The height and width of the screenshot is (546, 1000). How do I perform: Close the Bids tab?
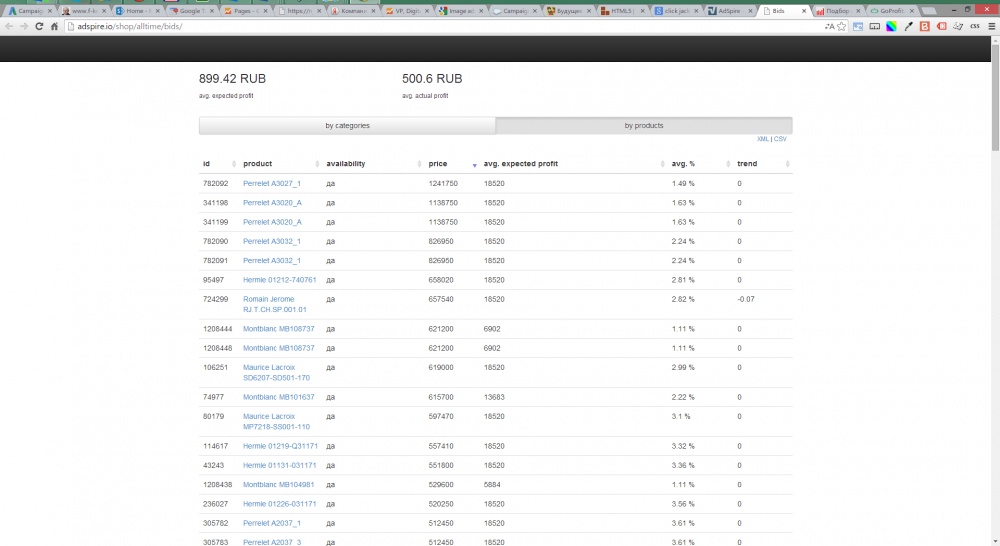(x=804, y=11)
